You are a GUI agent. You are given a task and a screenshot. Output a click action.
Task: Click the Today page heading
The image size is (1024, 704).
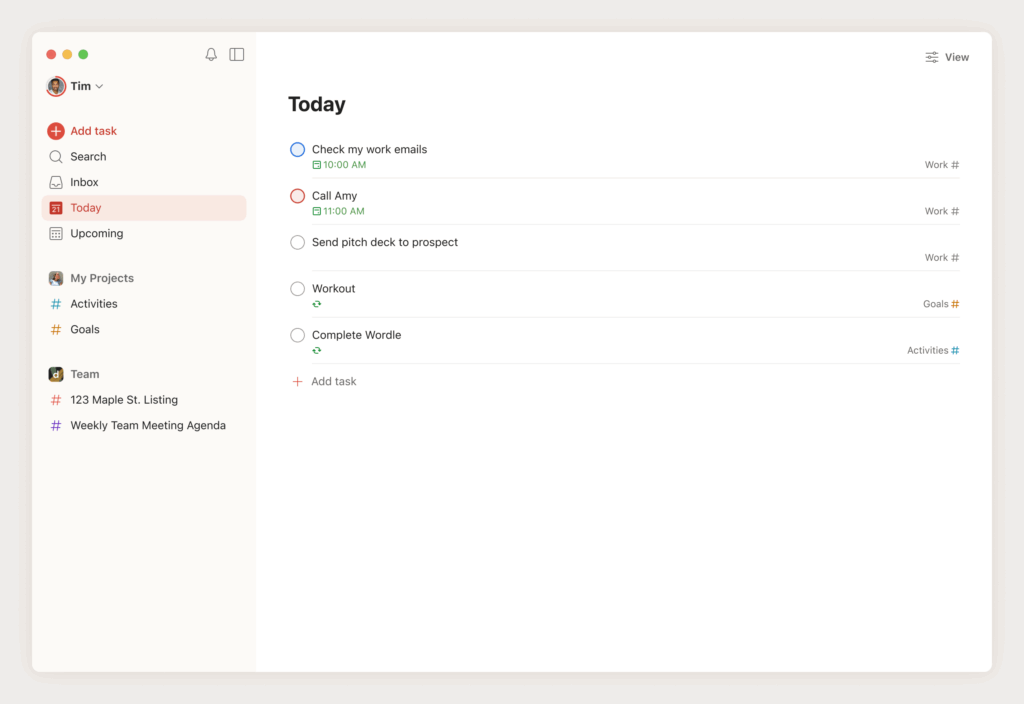[x=317, y=104]
